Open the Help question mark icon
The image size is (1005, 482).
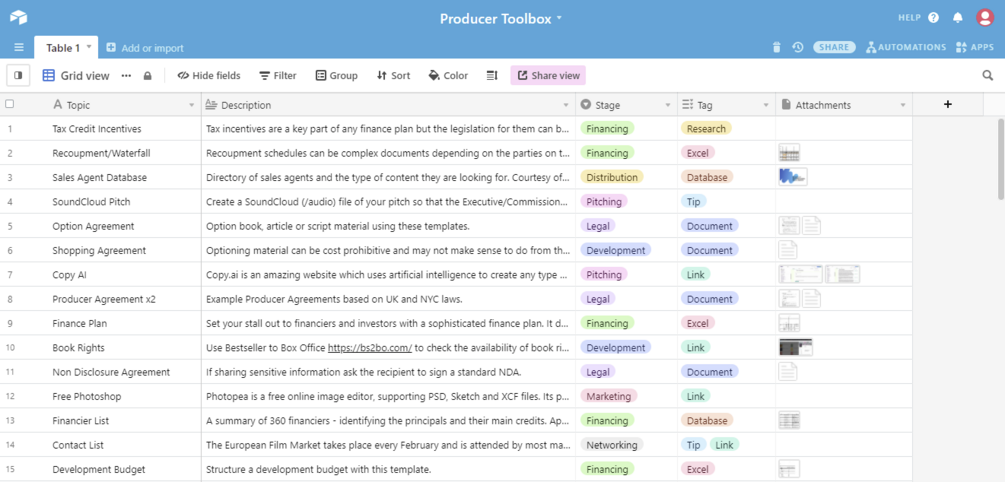(x=933, y=18)
